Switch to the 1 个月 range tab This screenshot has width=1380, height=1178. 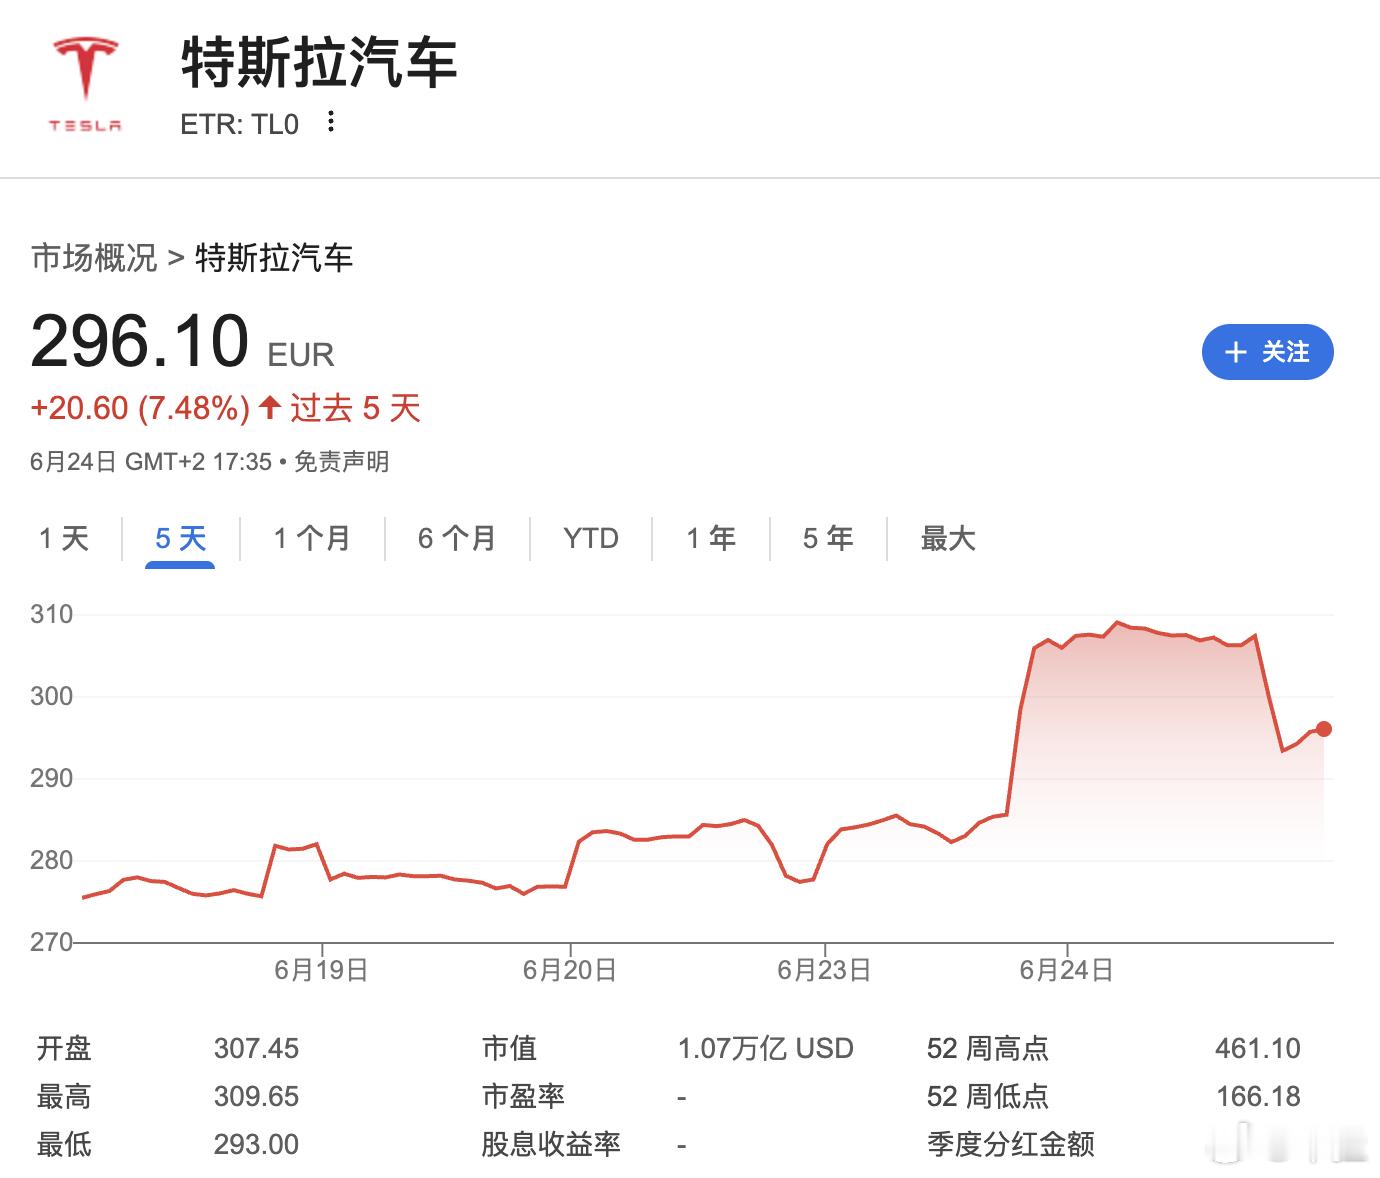[312, 539]
